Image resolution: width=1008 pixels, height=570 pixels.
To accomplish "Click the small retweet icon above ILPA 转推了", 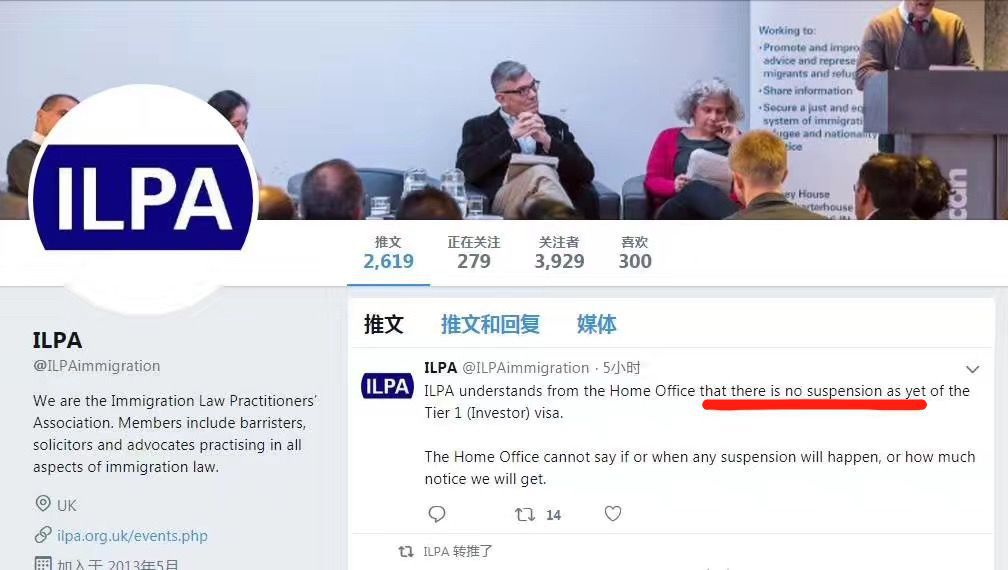I will click(406, 551).
